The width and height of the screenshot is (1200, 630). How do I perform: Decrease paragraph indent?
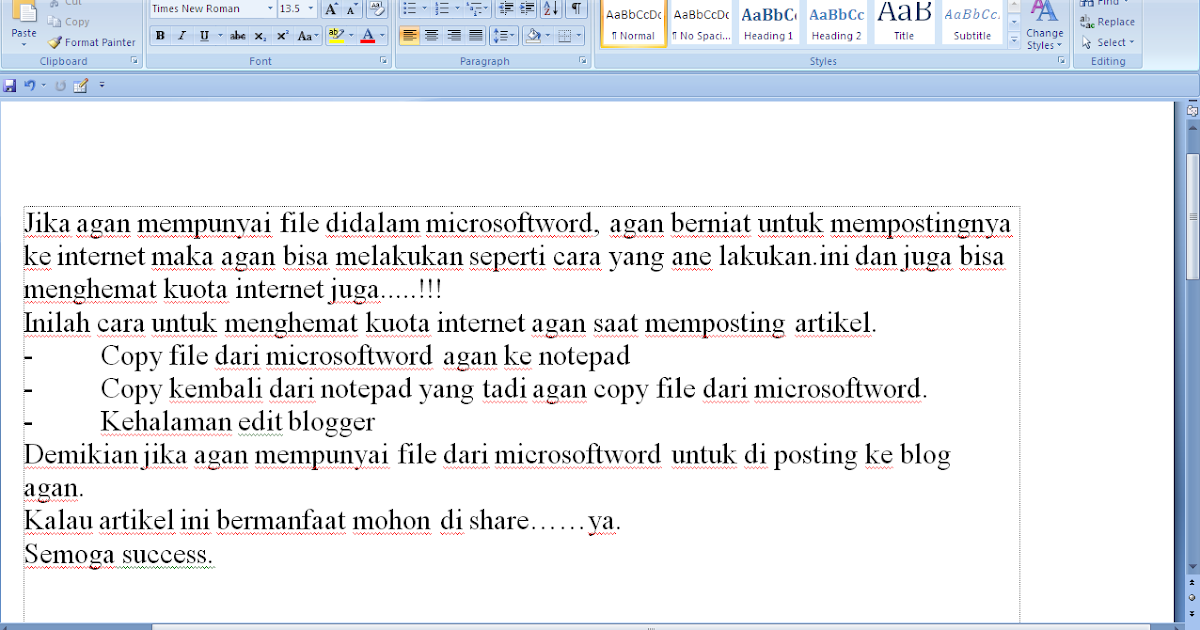[505, 8]
